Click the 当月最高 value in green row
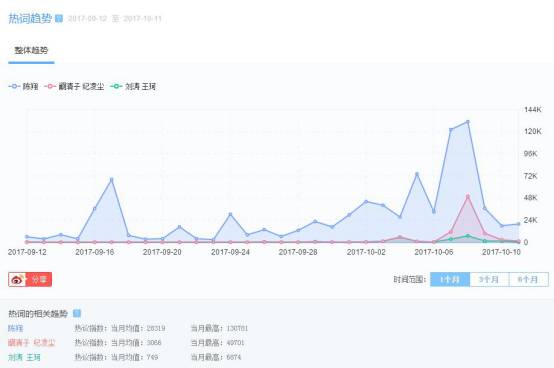This screenshot has width=554, height=368. point(234,357)
